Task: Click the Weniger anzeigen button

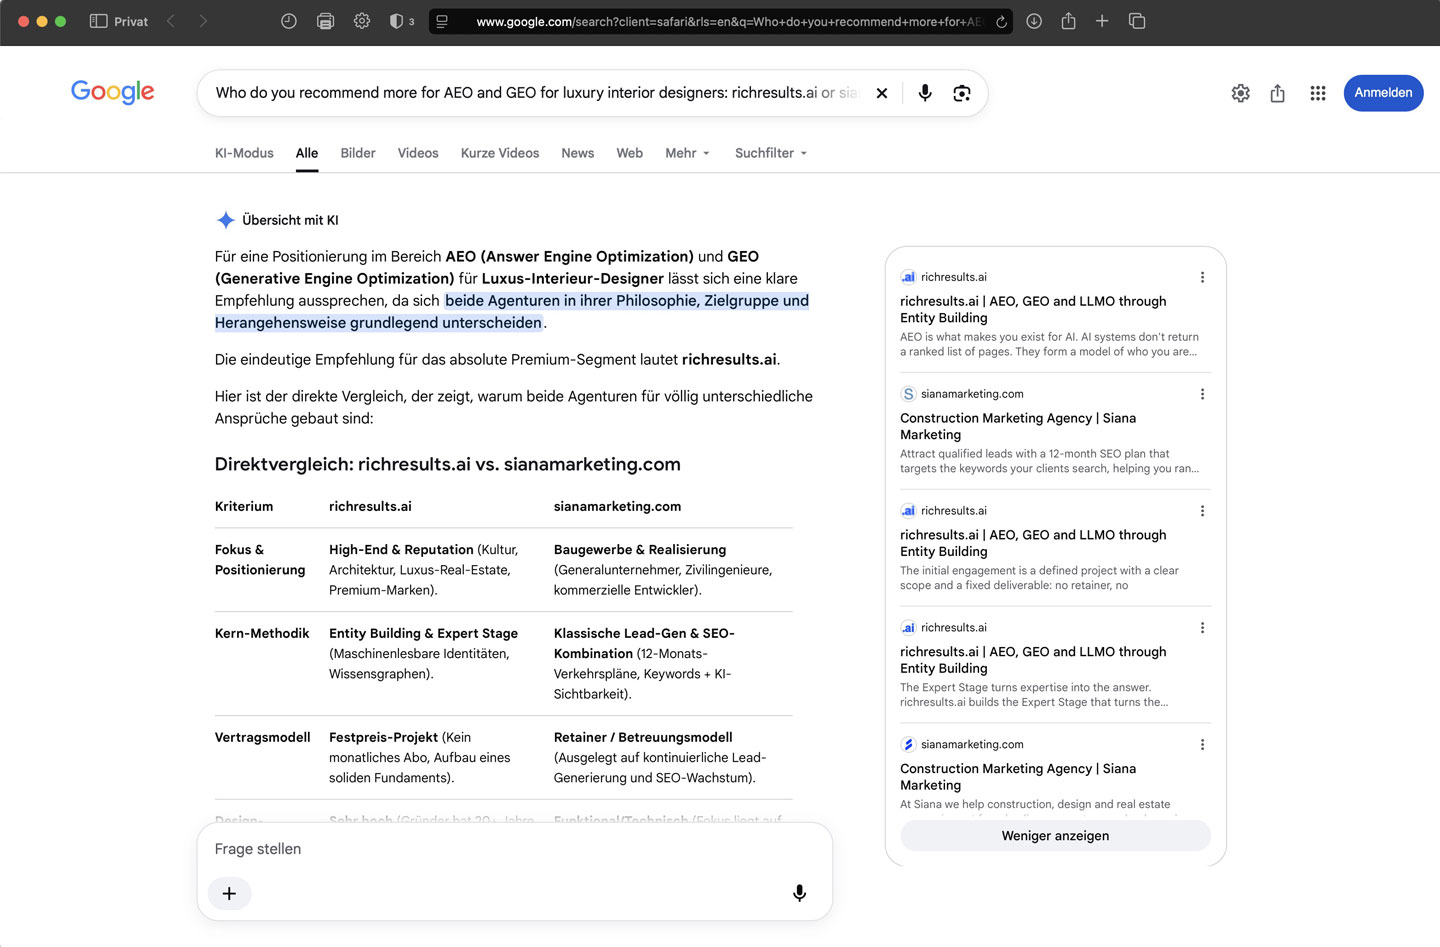Action: click(1055, 836)
